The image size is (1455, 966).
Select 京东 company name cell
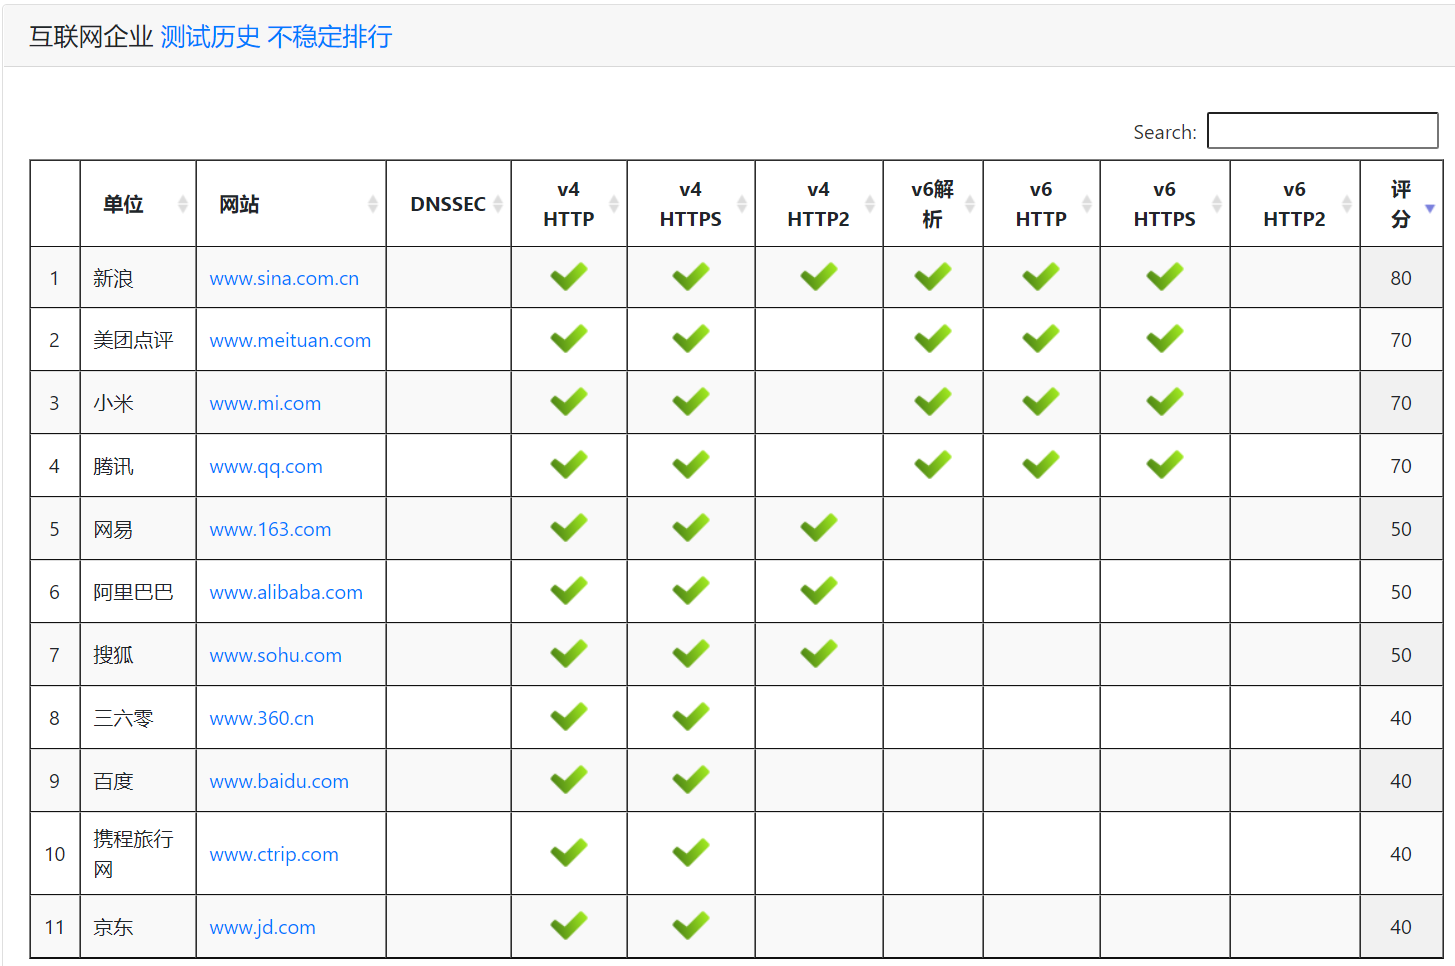pyautogui.click(x=138, y=927)
